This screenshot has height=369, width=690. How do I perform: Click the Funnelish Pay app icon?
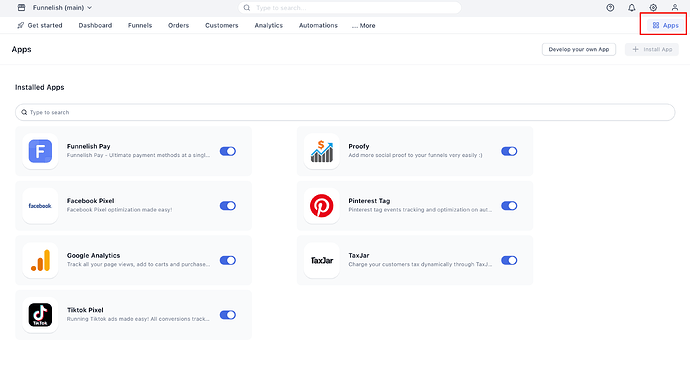pyautogui.click(x=40, y=151)
